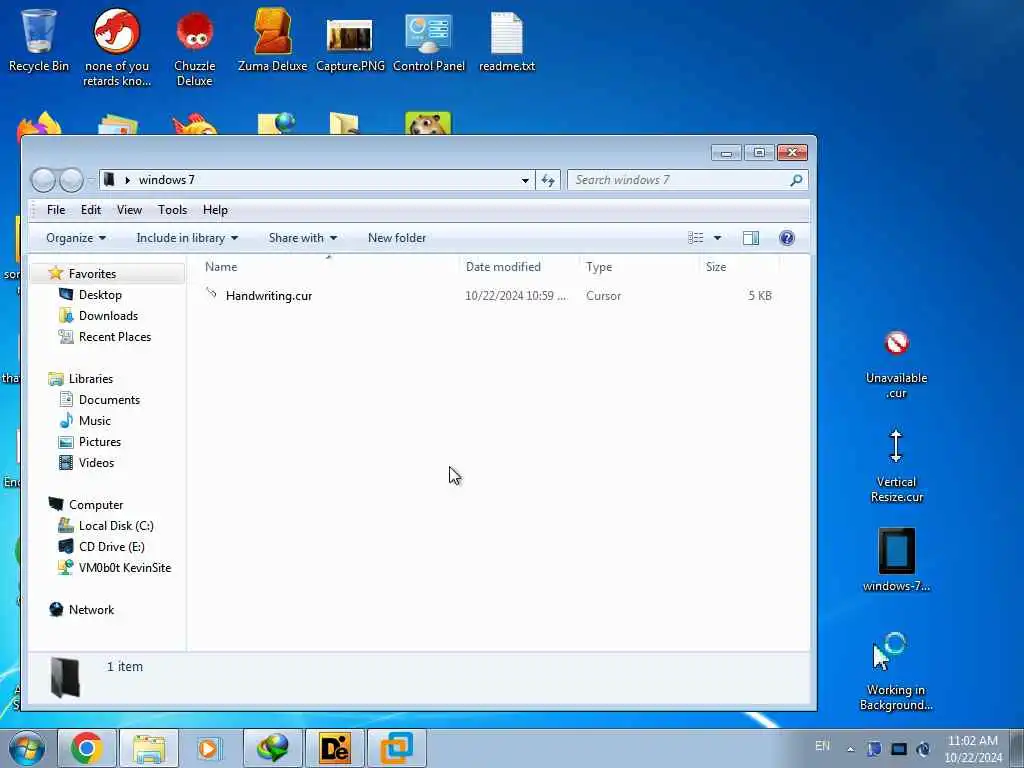Open the media player taskbar icon
The image size is (1024, 768).
tap(210, 748)
